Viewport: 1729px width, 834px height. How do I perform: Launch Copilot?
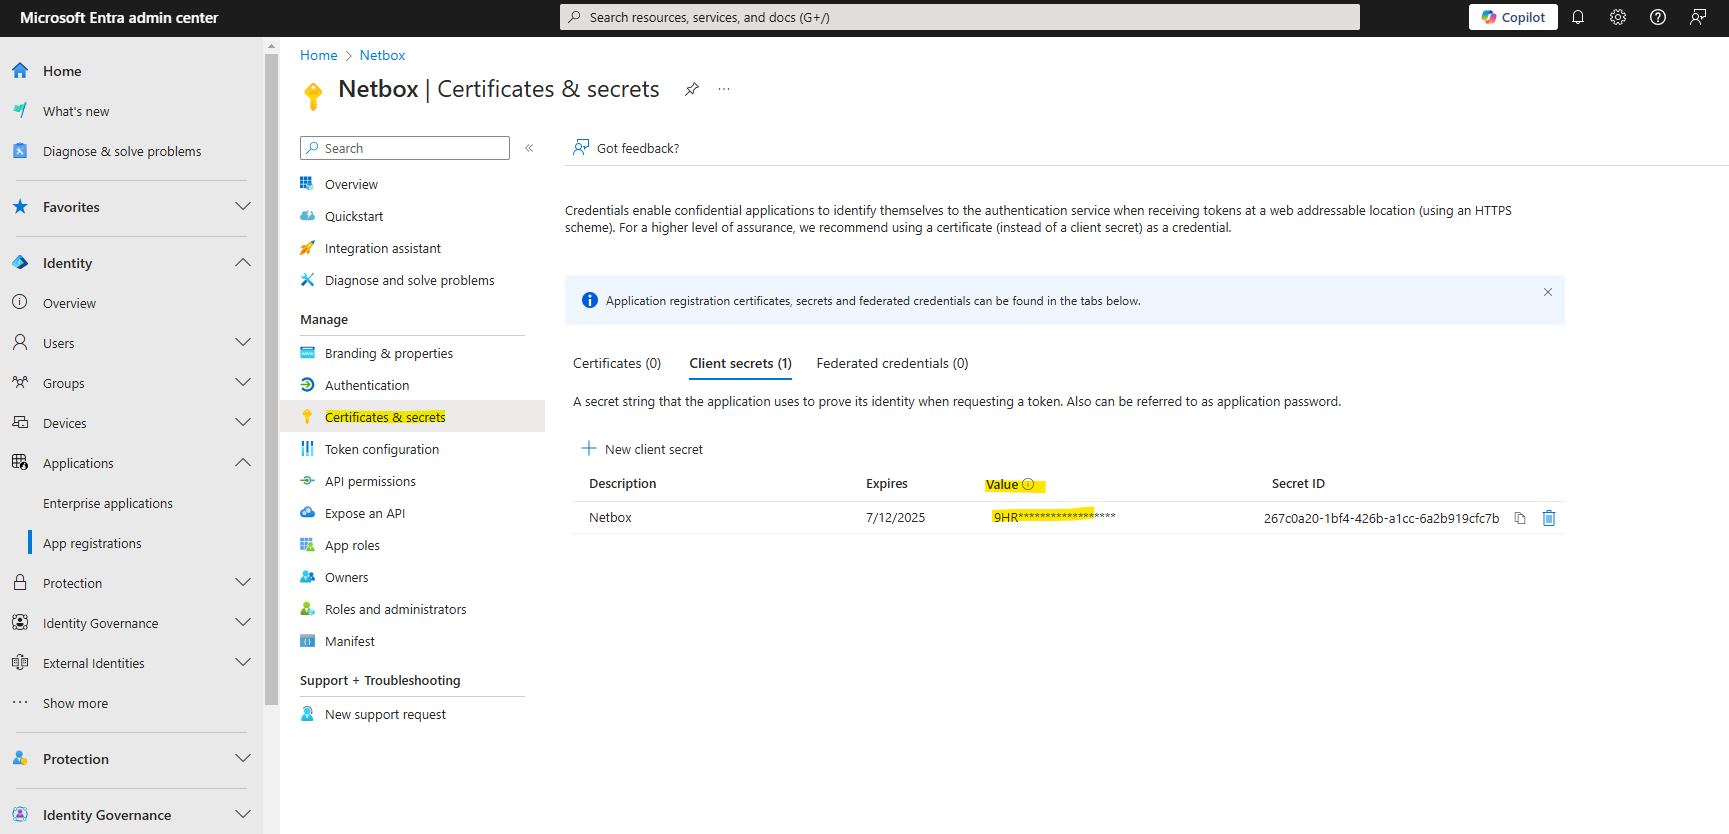coord(1513,17)
